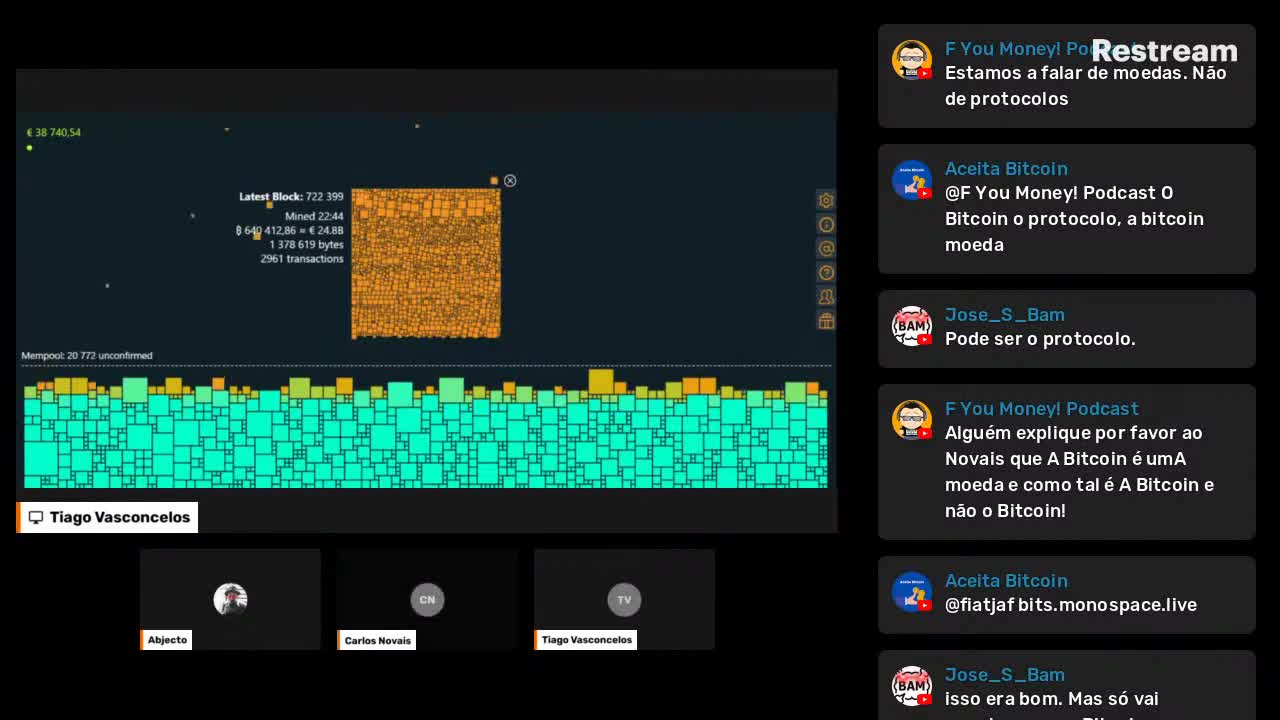Screen dimensions: 1280x720
Task: Click the first F You Money! Podcast avatar
Action: (x=912, y=60)
